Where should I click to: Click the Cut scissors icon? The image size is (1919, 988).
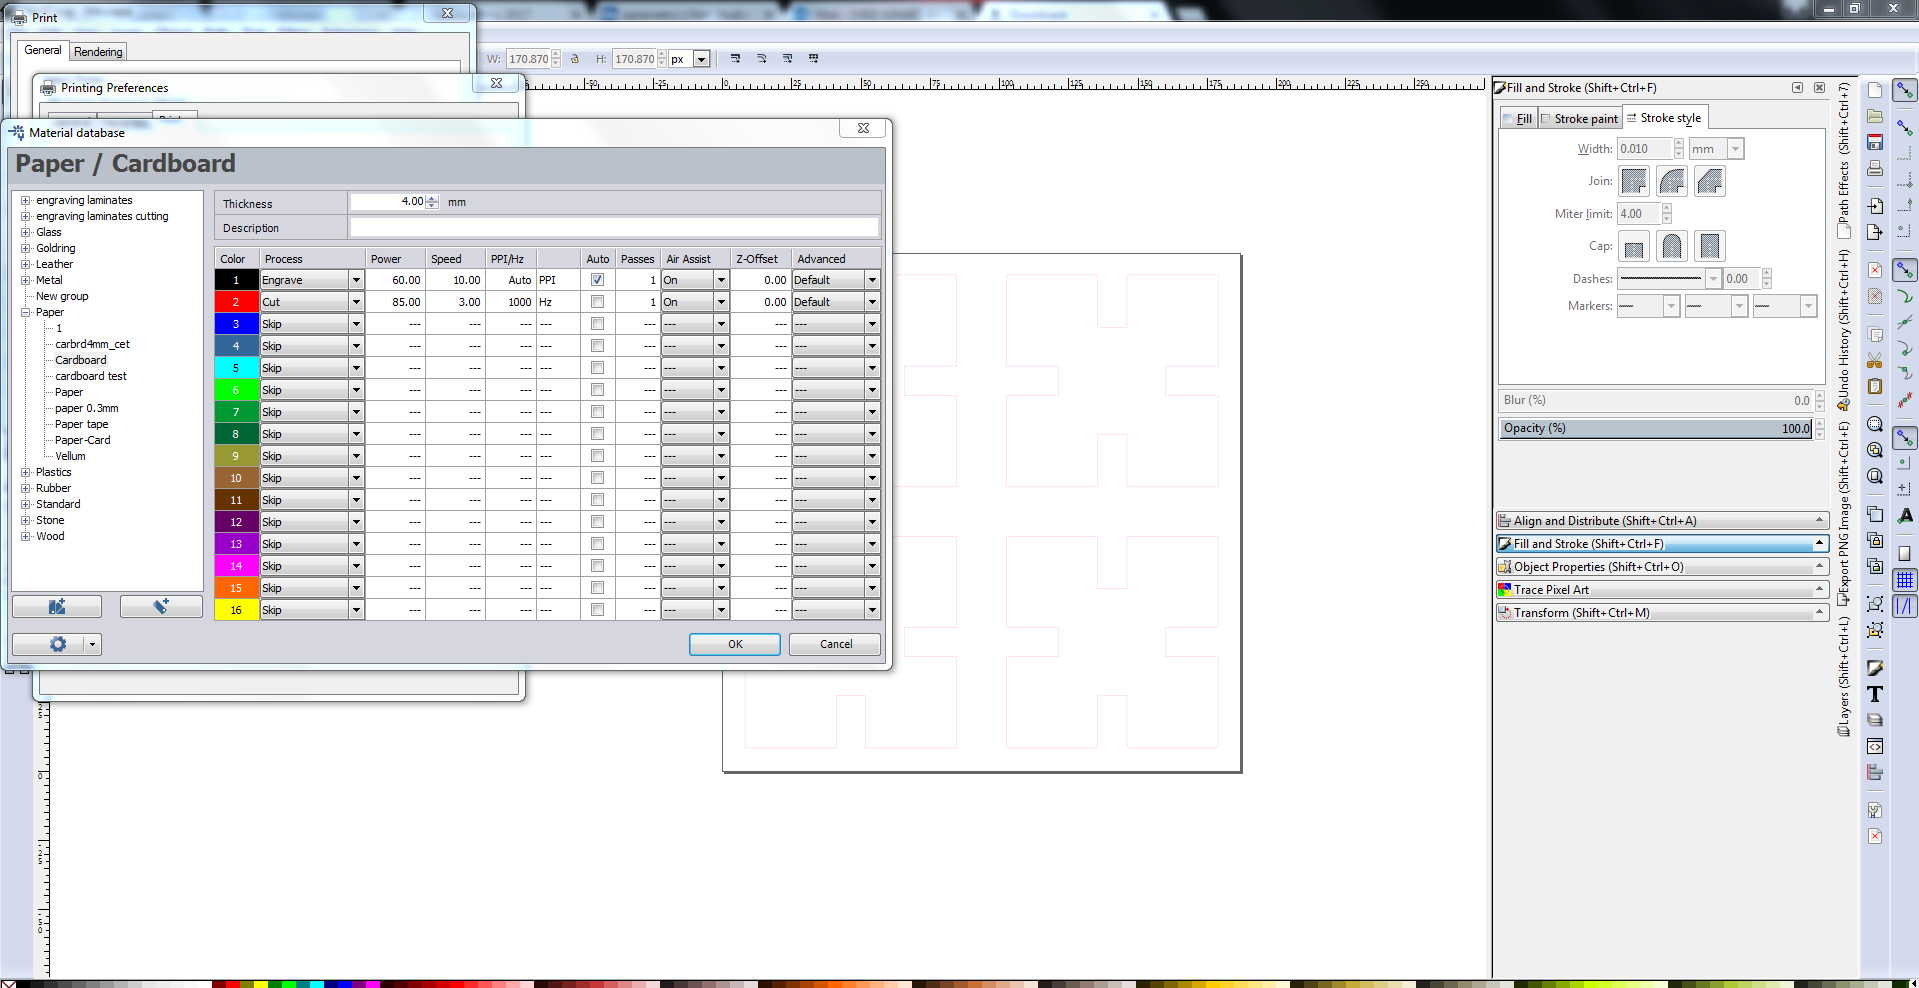1875,361
